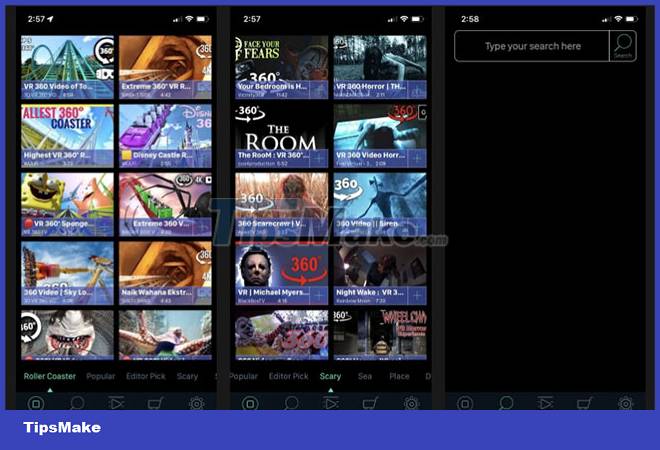The width and height of the screenshot is (660, 450).
Task: Tap the search magnifier icon on the Roller Coaster screen
Action: pyautogui.click(x=77, y=404)
